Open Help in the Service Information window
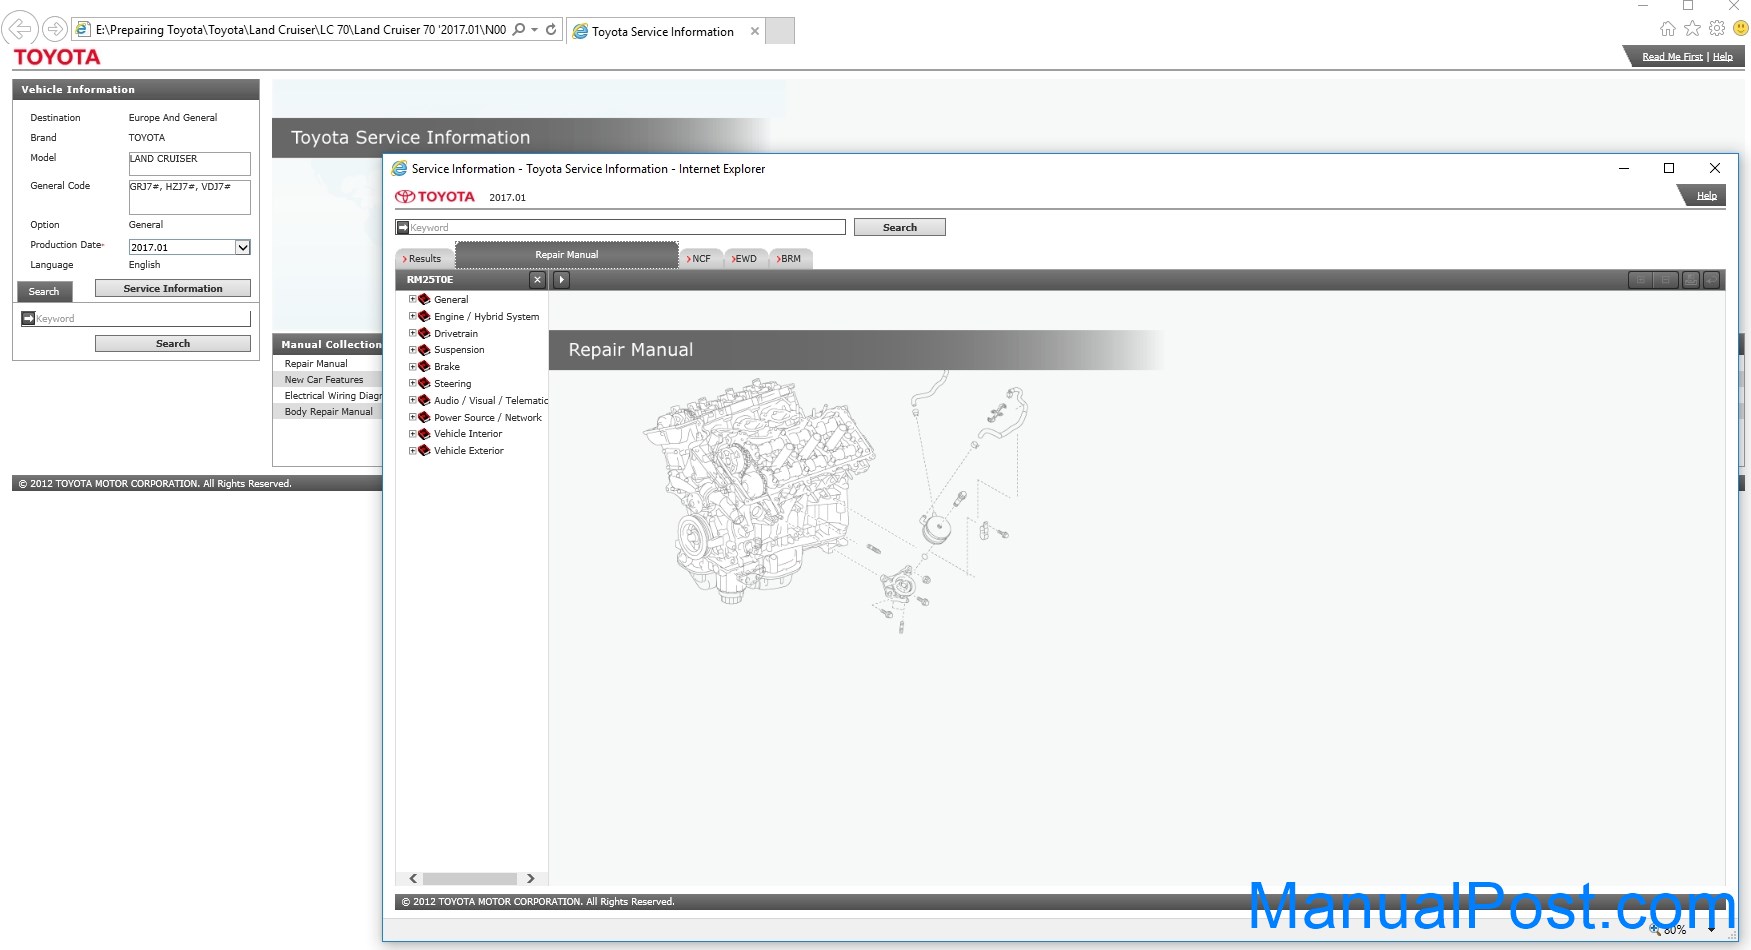Screen dimensions: 1751x950 click(1707, 196)
